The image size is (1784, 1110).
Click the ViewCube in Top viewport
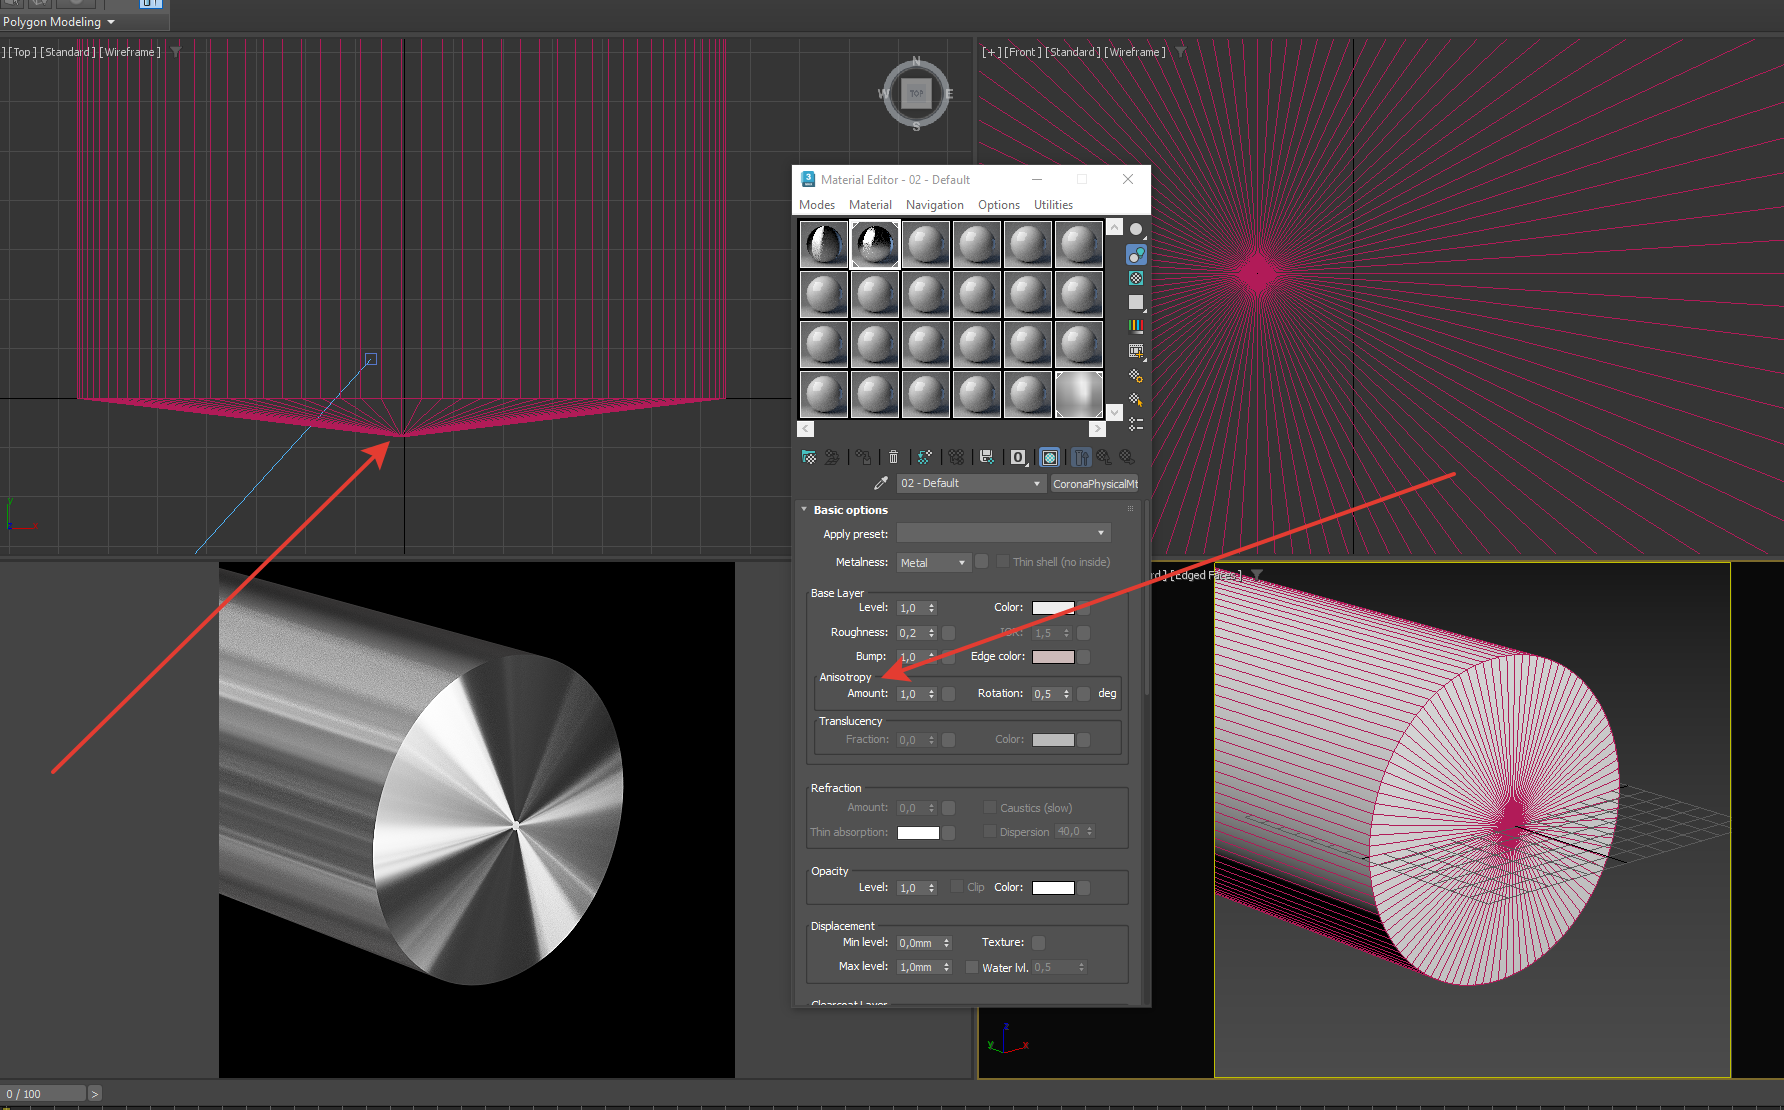(916, 94)
